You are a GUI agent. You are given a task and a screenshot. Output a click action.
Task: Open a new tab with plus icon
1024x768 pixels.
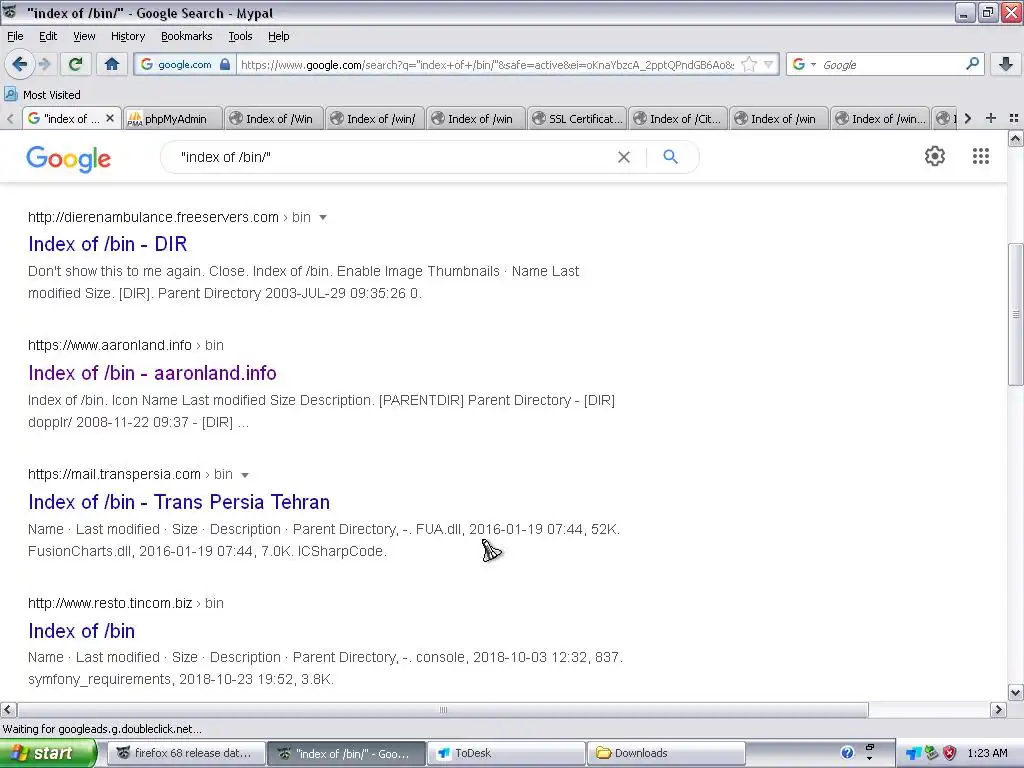point(991,118)
